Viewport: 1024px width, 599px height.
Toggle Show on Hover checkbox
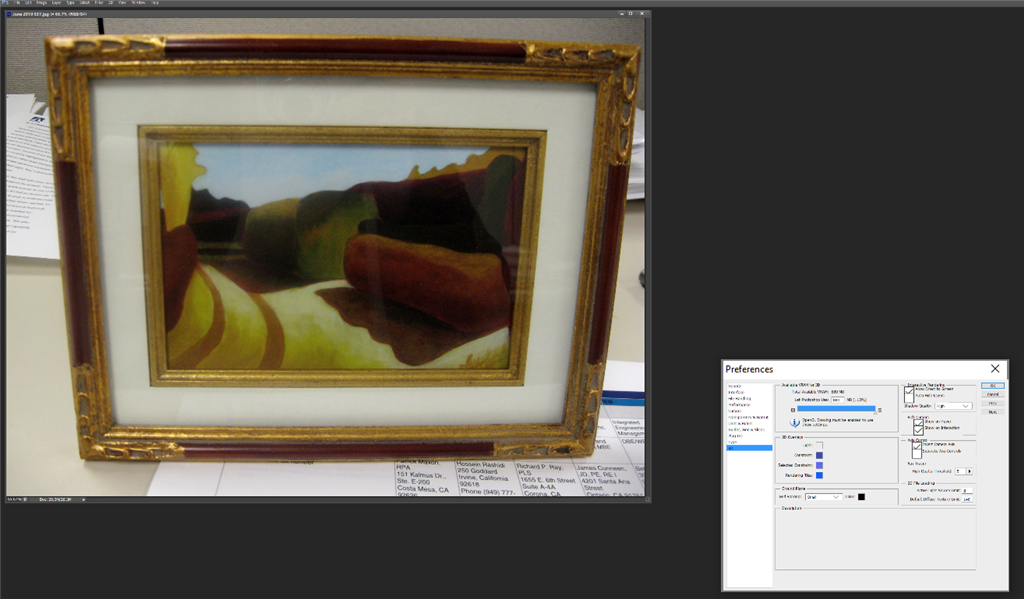click(x=918, y=423)
